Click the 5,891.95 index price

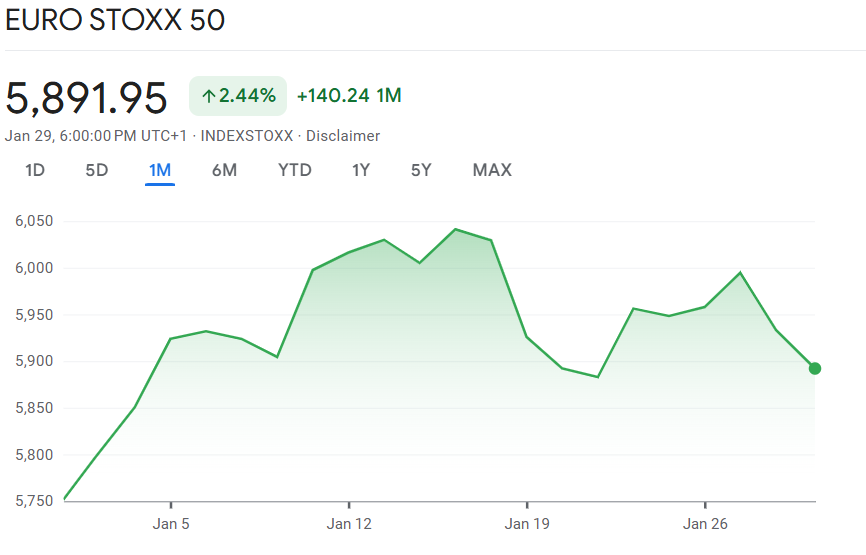point(87,97)
